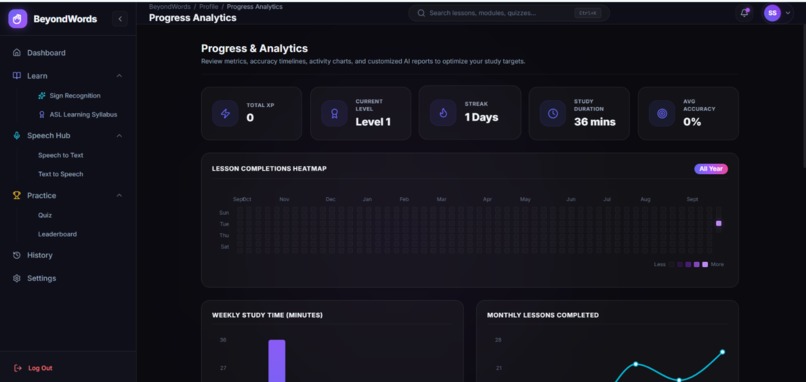The image size is (806, 382).
Task: Toggle the All Year heatmap filter
Action: [x=711, y=169]
